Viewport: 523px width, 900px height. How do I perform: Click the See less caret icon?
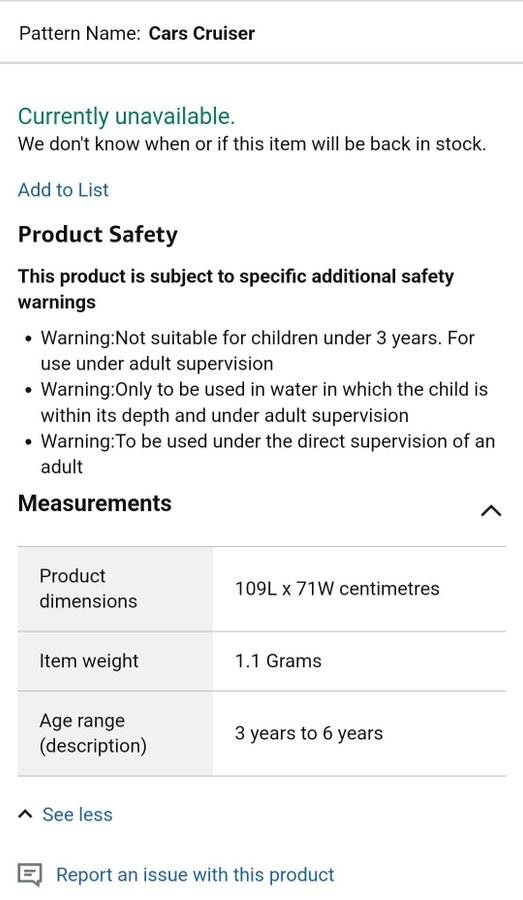25,814
